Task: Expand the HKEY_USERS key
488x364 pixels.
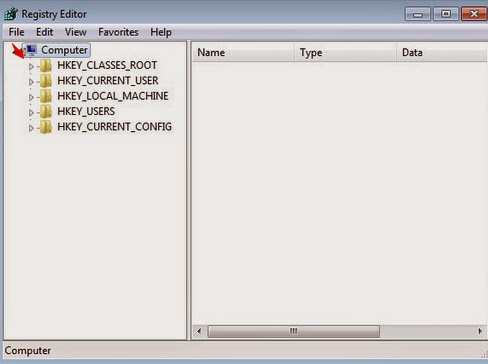Action: point(31,113)
